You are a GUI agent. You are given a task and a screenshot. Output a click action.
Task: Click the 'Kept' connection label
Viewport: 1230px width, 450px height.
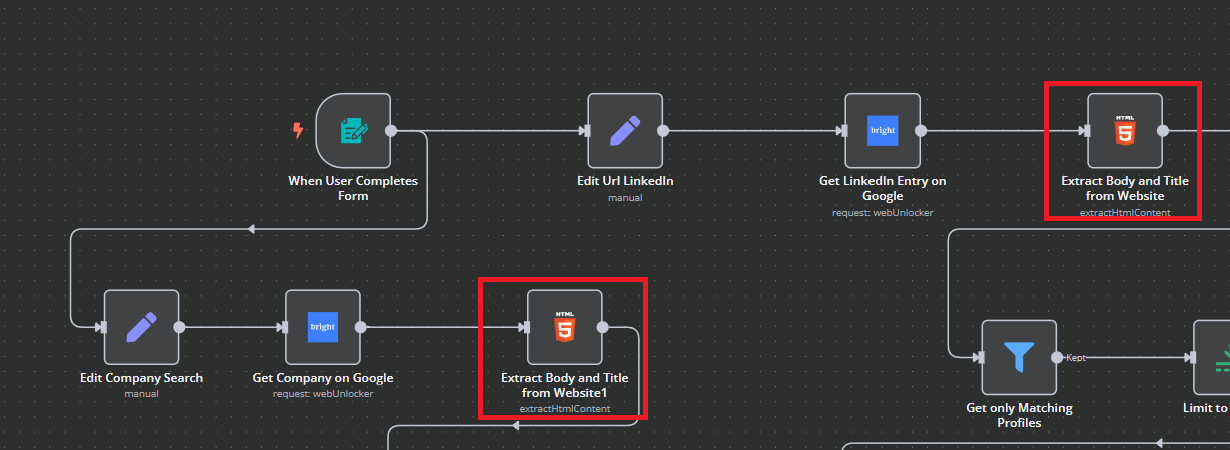1076,357
